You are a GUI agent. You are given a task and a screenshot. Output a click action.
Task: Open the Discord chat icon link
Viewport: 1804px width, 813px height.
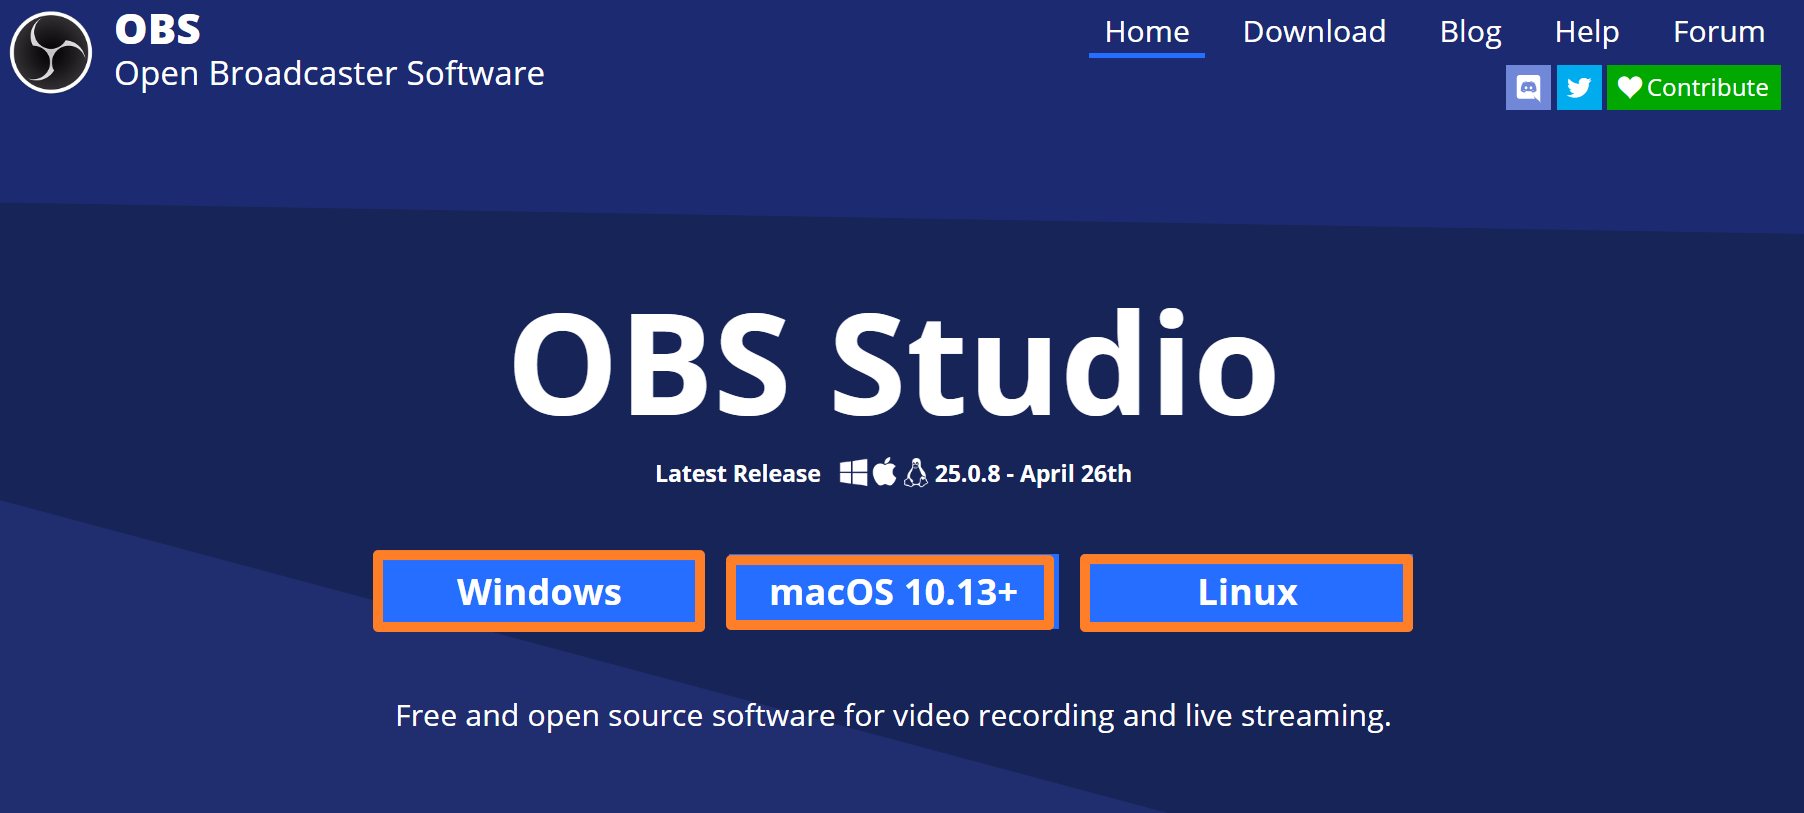click(1528, 88)
